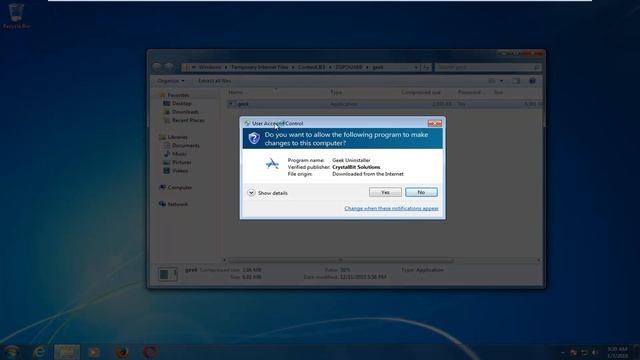This screenshot has height=360, width=640.
Task: Open the Recycle Bin on the desktop
Action: 16,16
